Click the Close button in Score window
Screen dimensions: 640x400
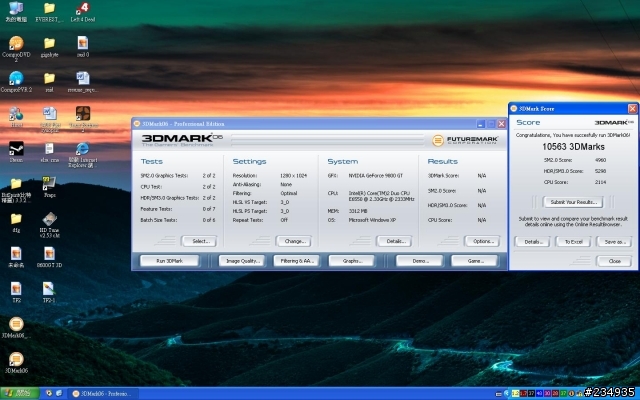pyautogui.click(x=614, y=261)
